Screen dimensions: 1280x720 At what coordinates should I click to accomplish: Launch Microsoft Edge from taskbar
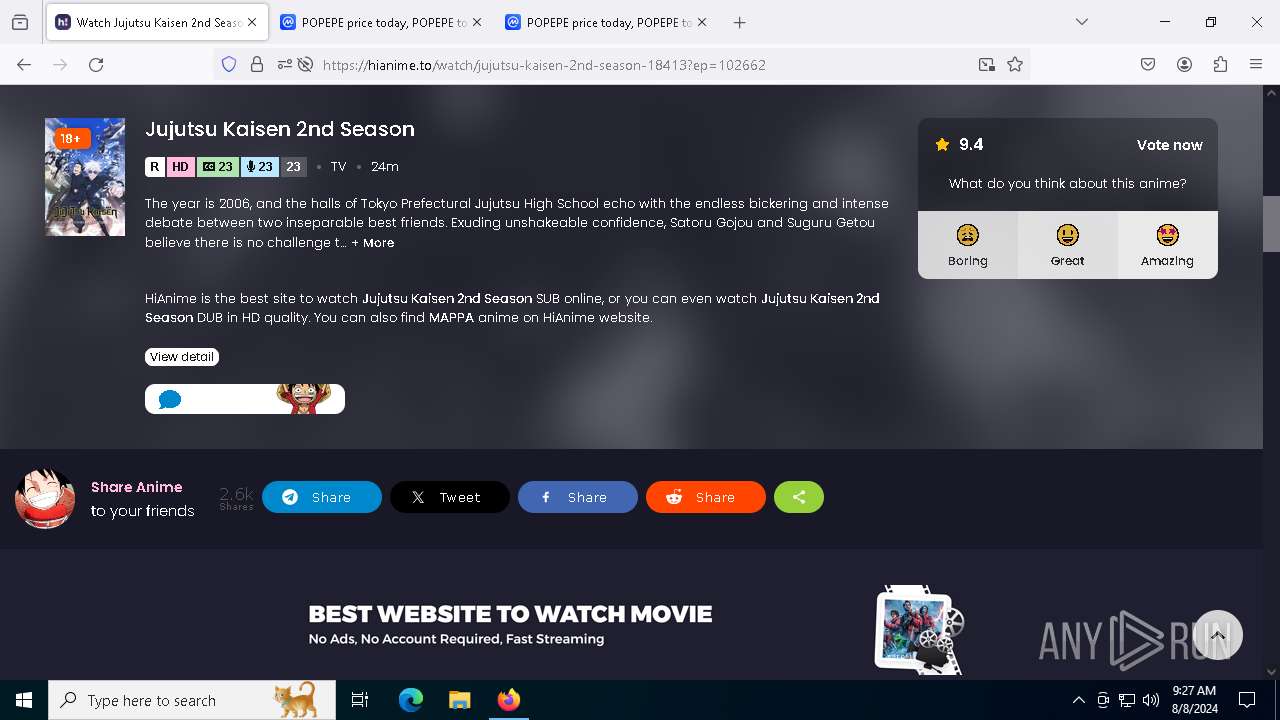coord(411,700)
